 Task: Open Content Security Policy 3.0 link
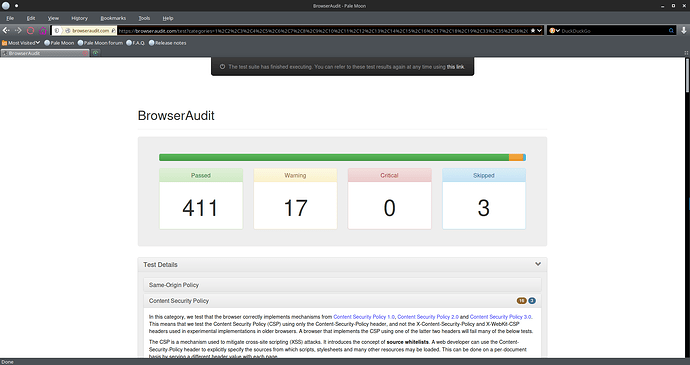click(500, 317)
